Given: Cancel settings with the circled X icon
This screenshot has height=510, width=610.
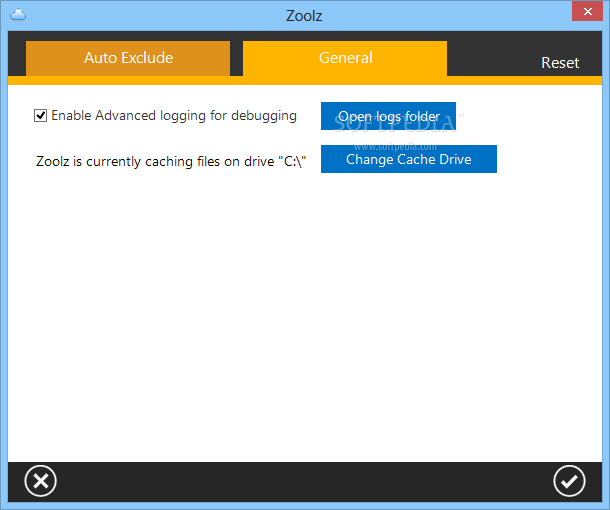Looking at the screenshot, I should tap(40, 481).
